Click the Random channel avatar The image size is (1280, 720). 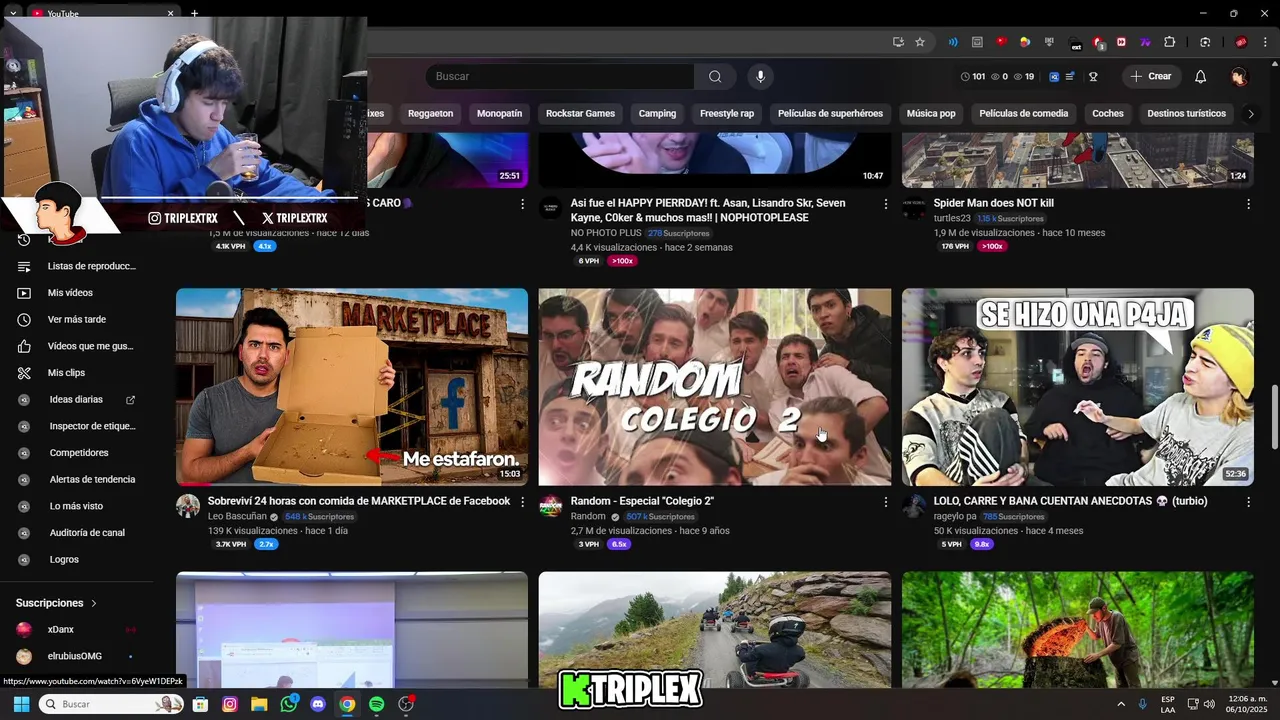point(551,506)
